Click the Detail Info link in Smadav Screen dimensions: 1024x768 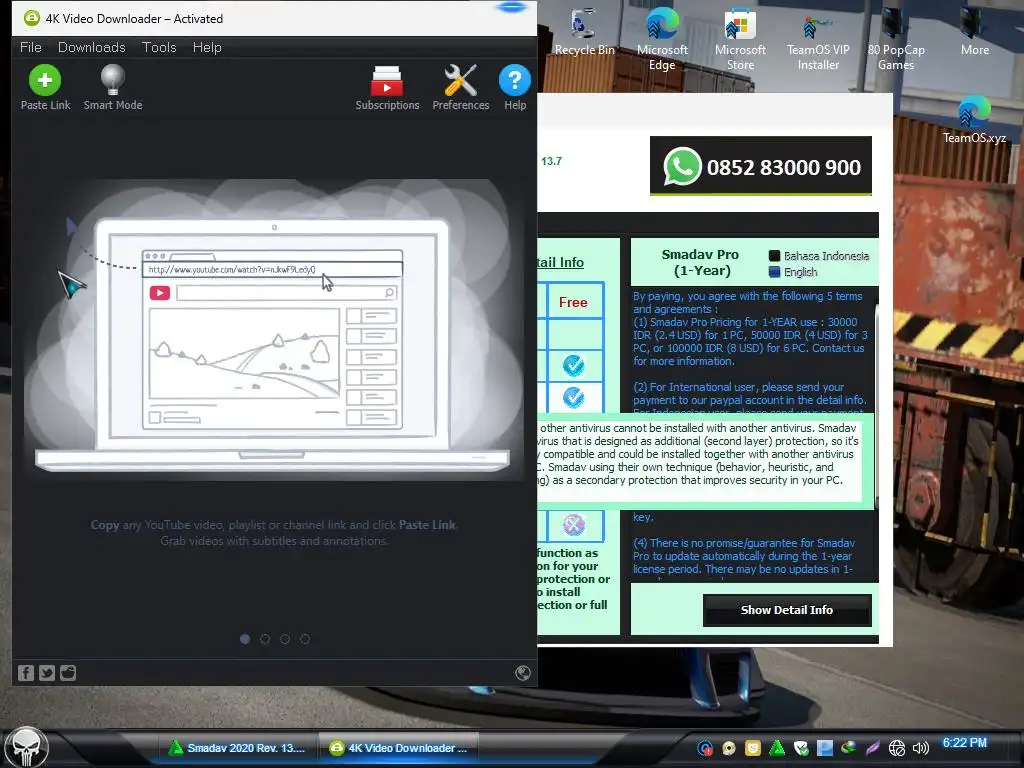[560, 263]
